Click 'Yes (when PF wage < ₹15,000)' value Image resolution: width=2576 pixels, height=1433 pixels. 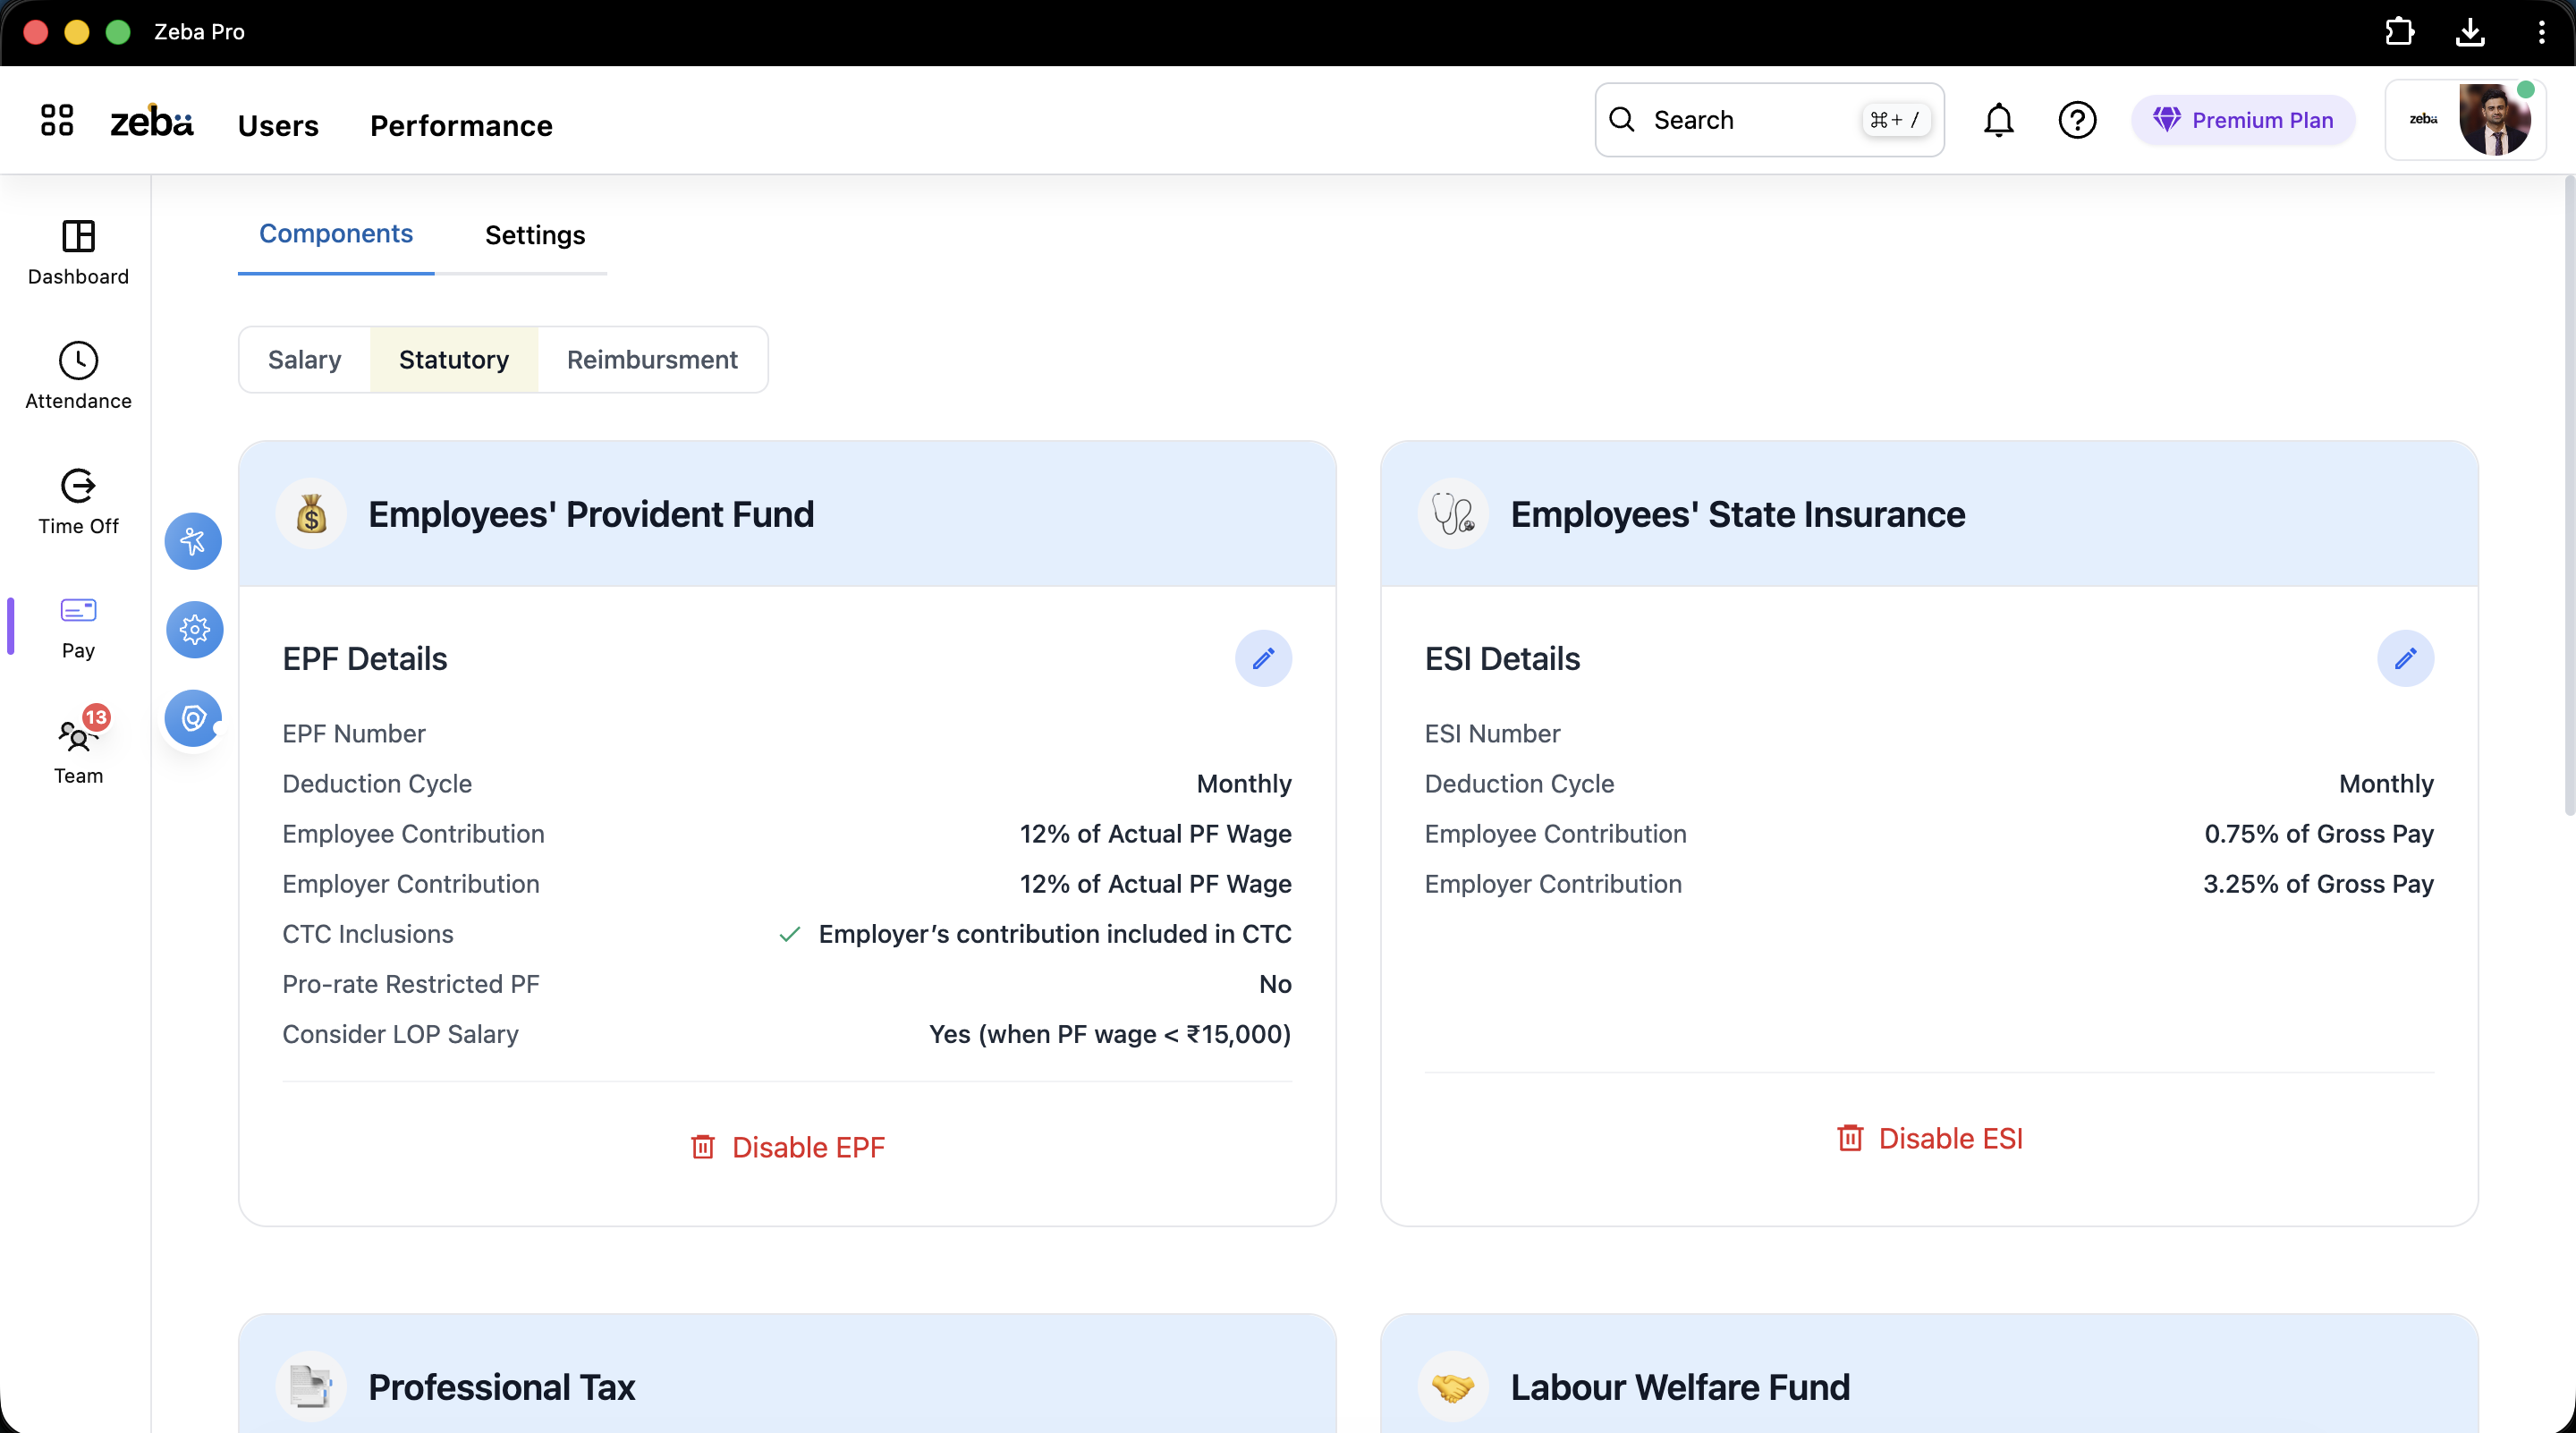tap(1110, 1034)
